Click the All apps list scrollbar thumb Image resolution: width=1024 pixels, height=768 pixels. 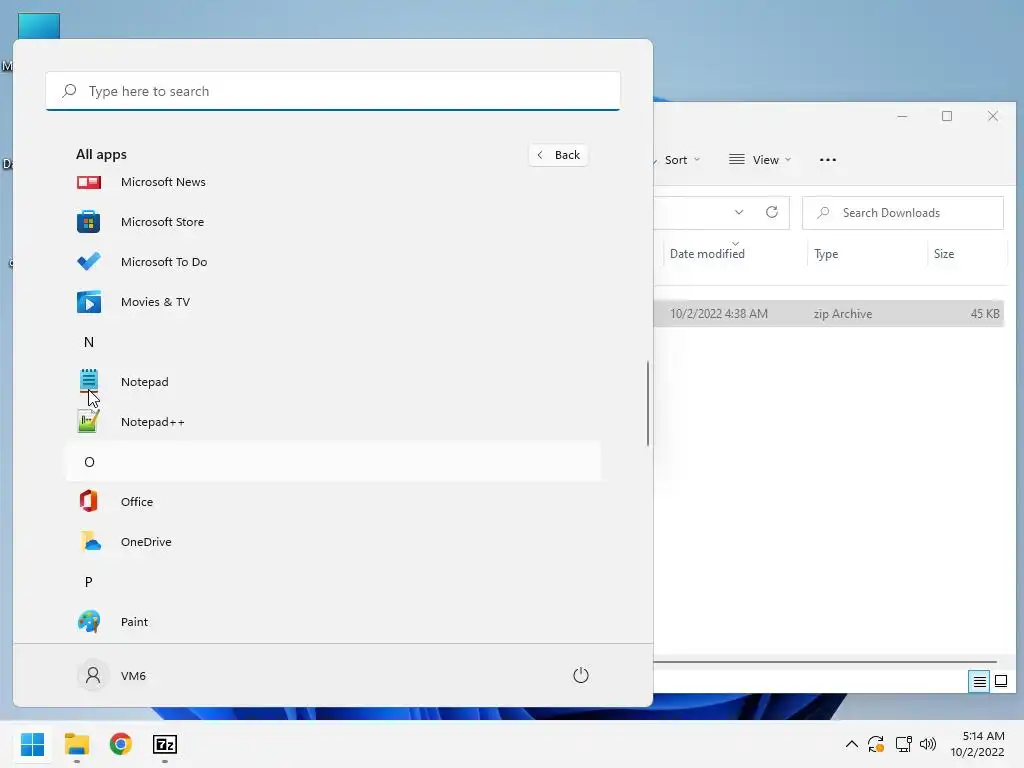(648, 403)
